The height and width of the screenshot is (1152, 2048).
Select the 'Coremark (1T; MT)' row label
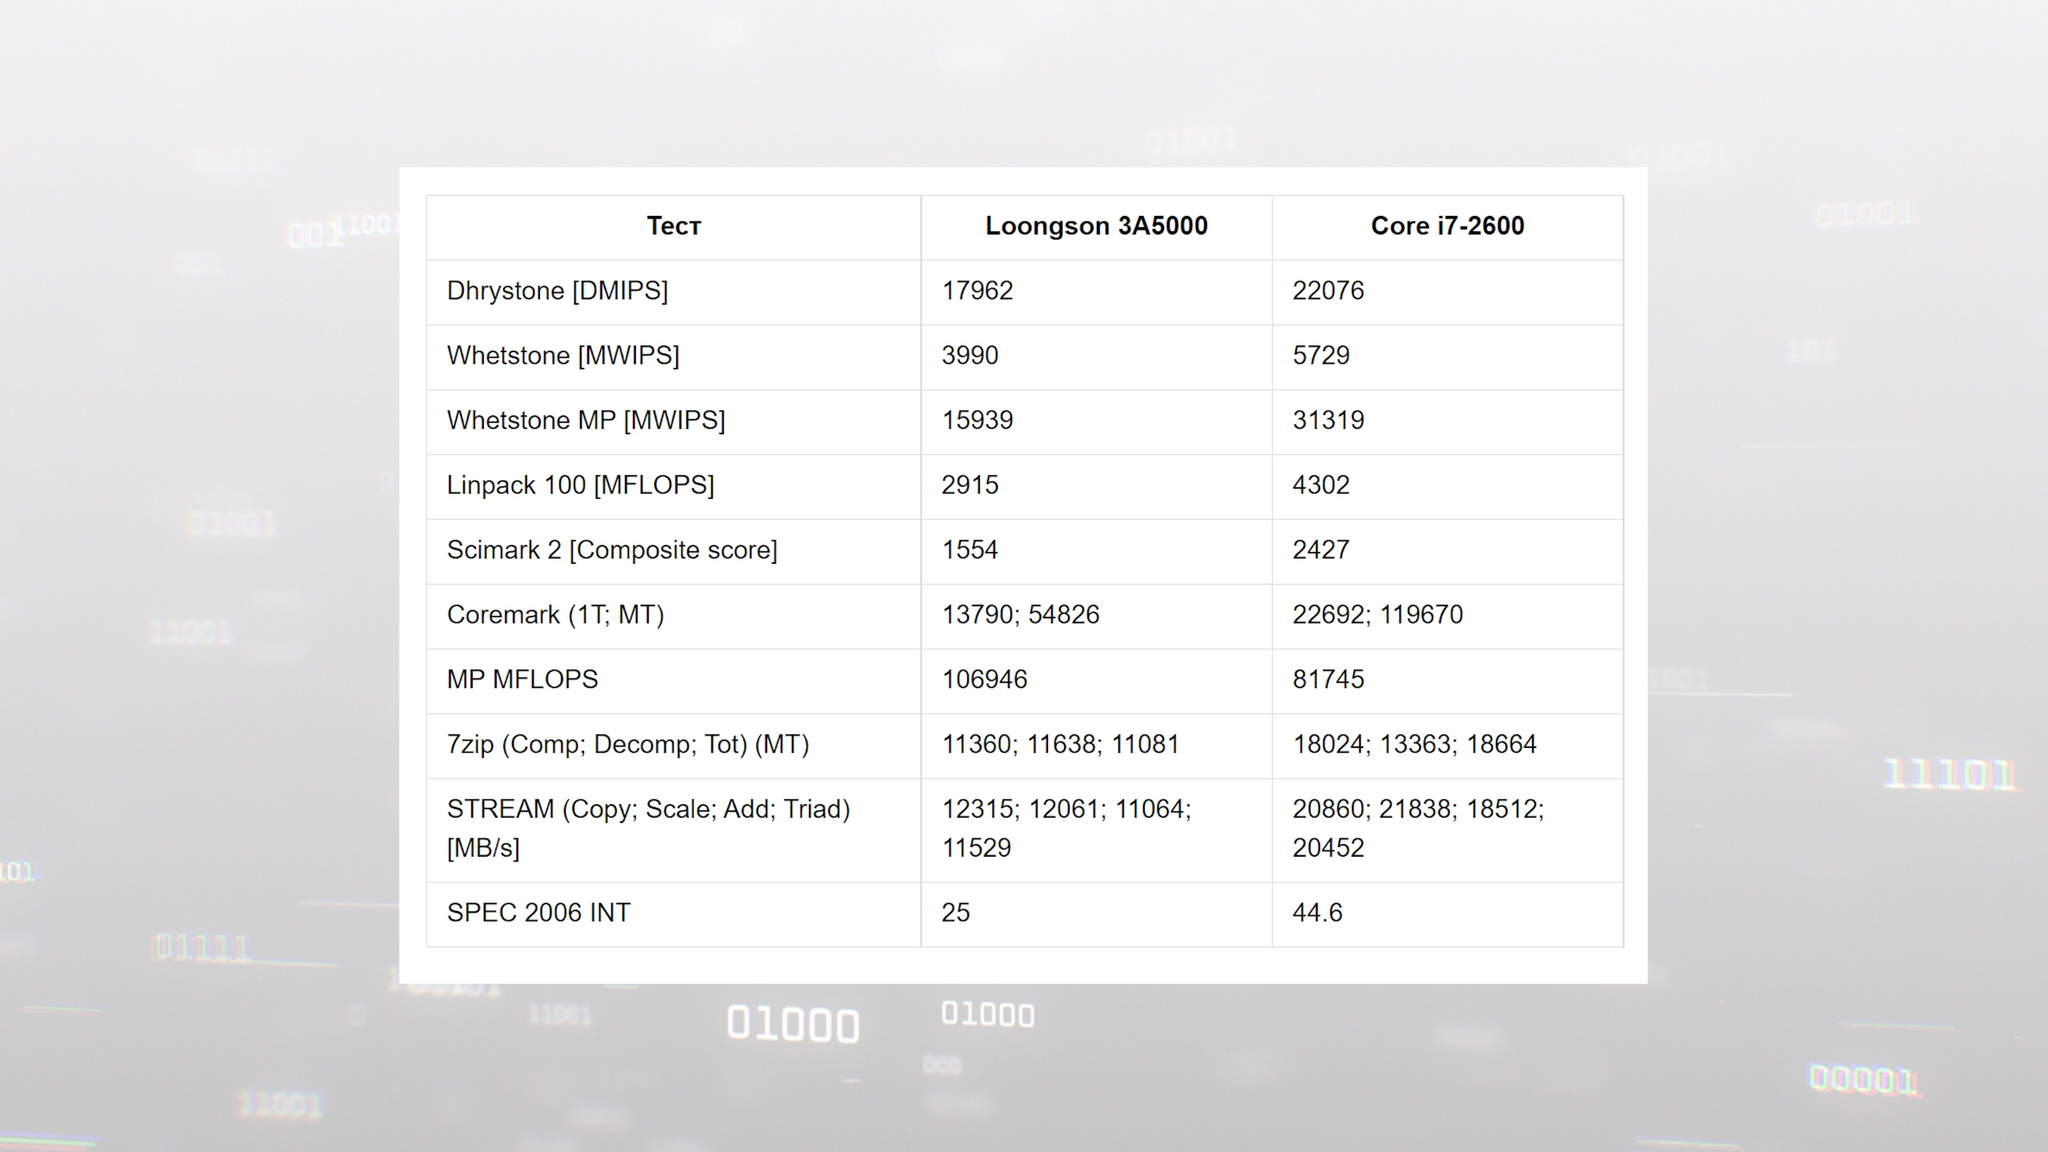click(x=555, y=615)
